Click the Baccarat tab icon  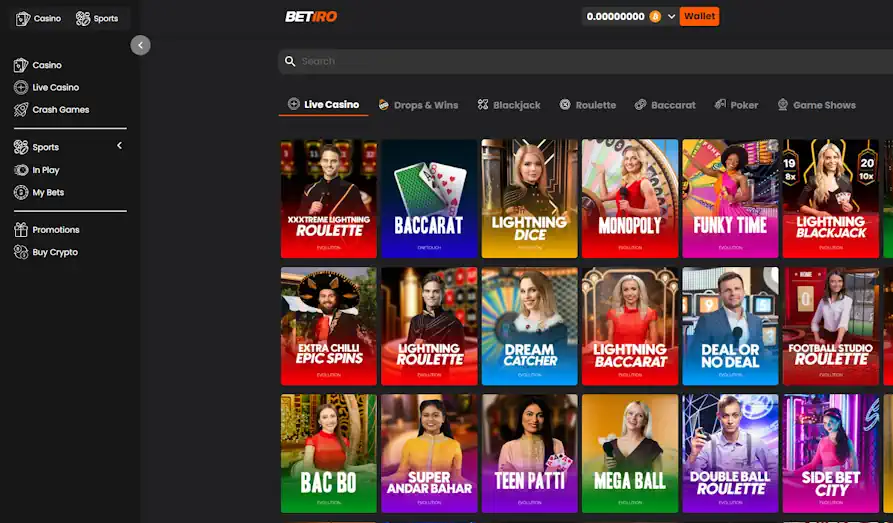pyautogui.click(x=641, y=104)
